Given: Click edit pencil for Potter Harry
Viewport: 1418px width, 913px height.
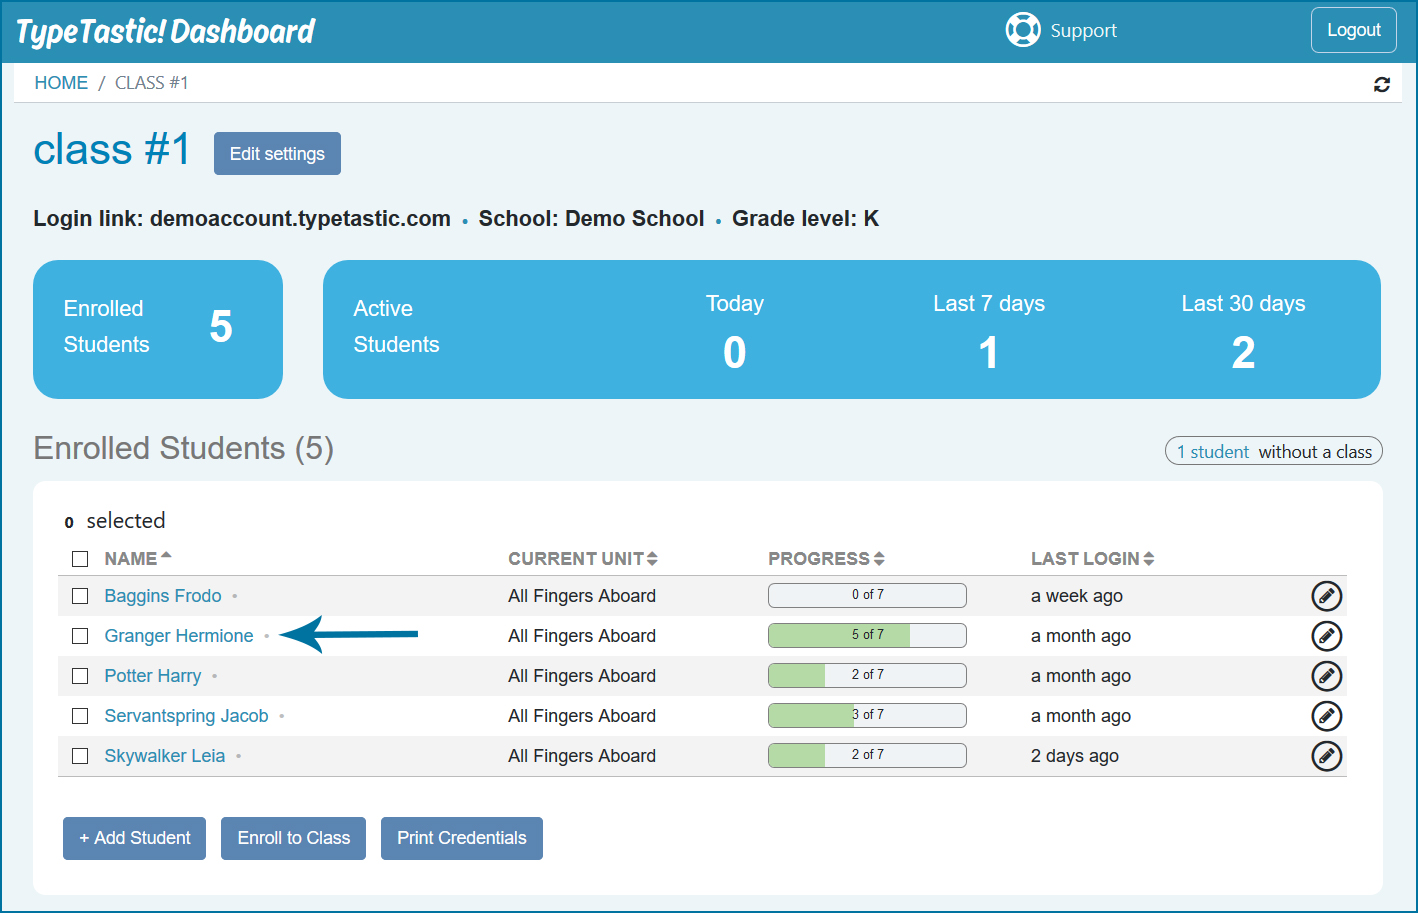Looking at the screenshot, I should tap(1326, 676).
